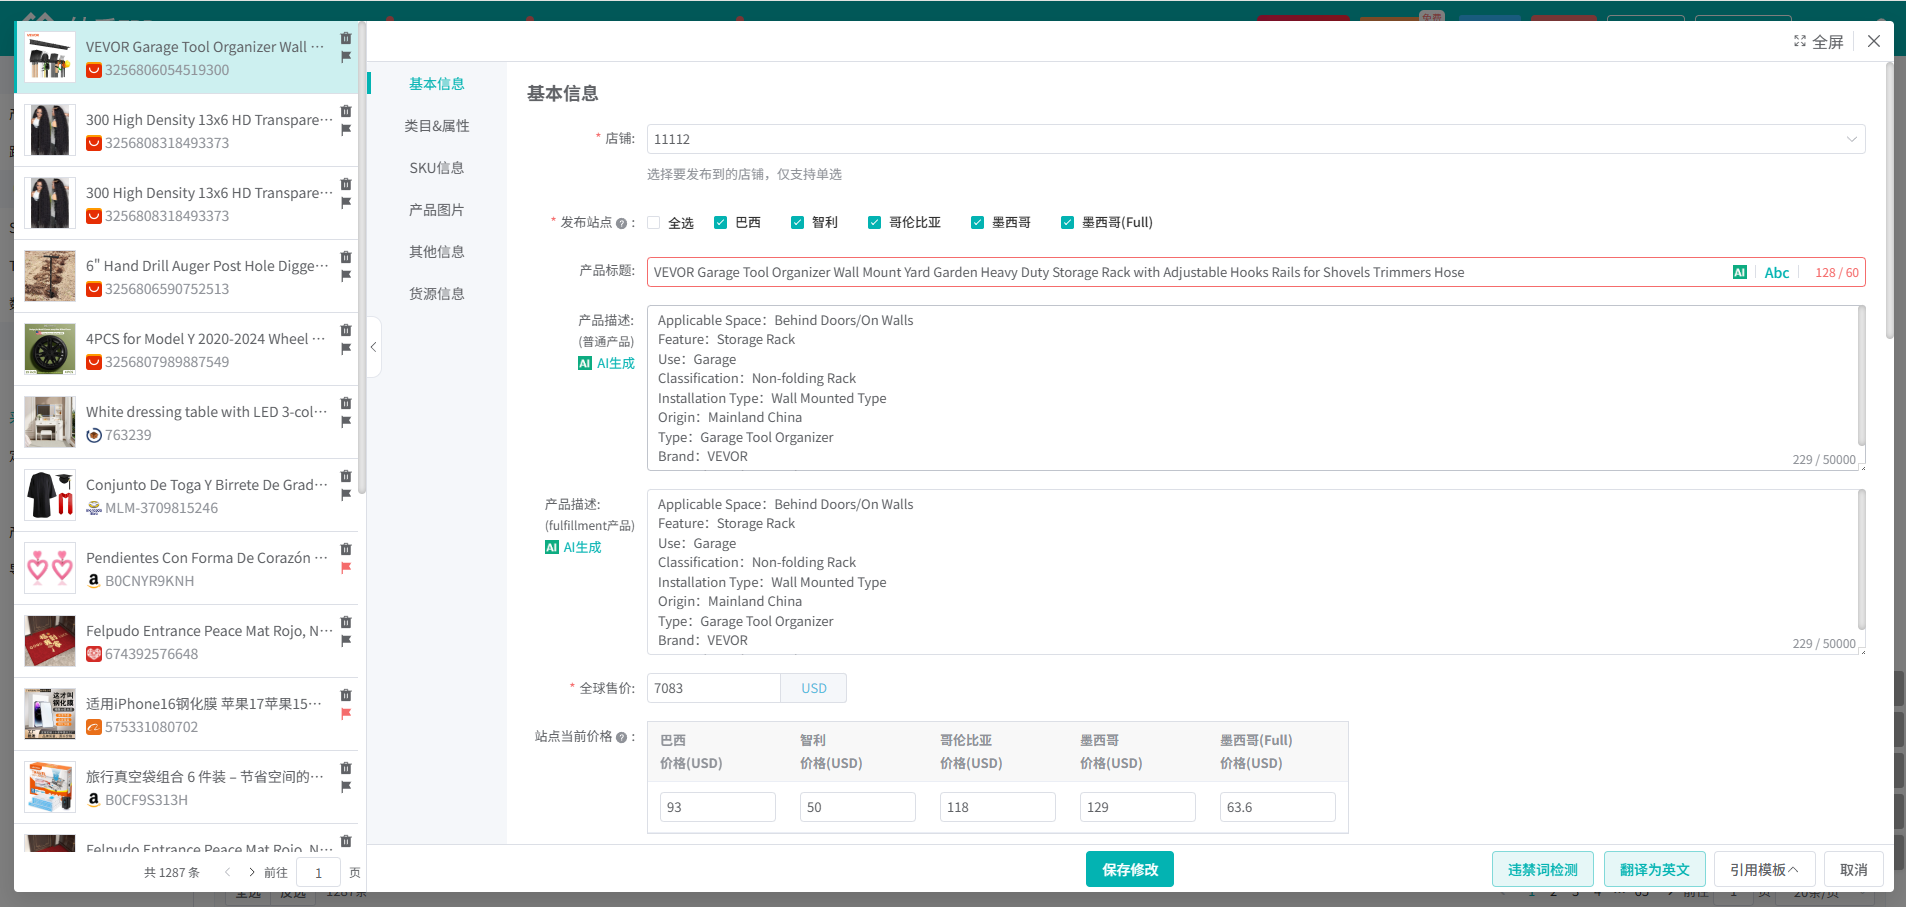
Task: Click AI生成 for the fulfillment product description
Action: coord(573,547)
